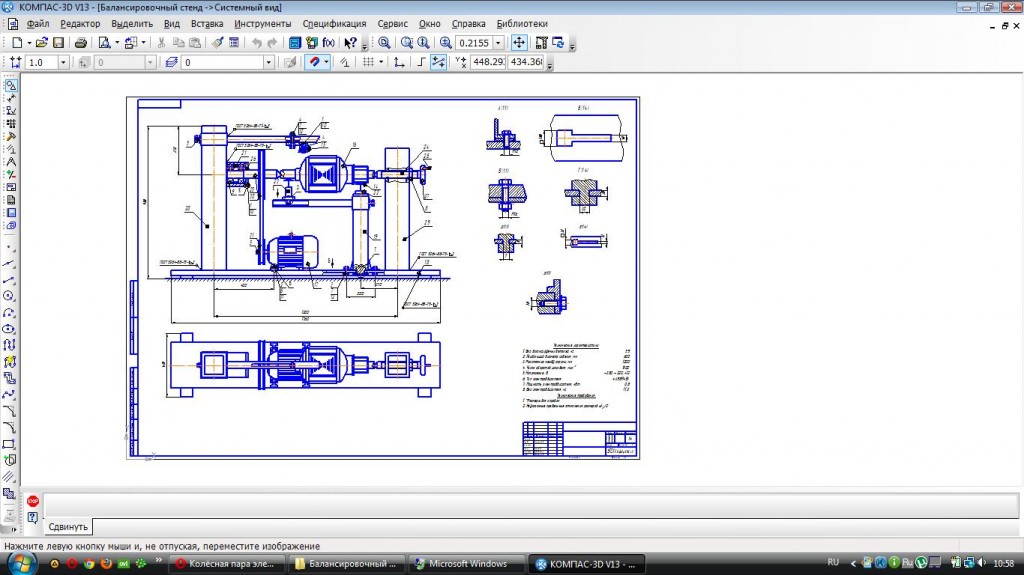Activate the Pan (Сдвинуть) four-arrow icon
This screenshot has width=1024, height=575.
519,42
